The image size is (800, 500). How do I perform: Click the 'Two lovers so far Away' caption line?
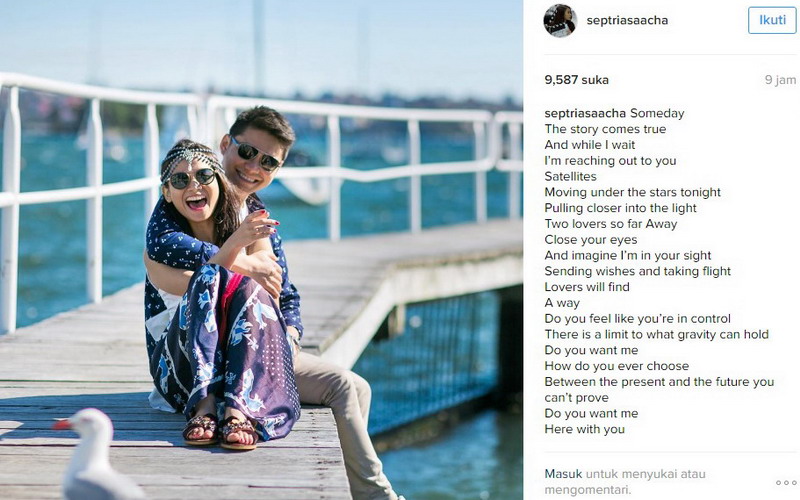tap(611, 224)
